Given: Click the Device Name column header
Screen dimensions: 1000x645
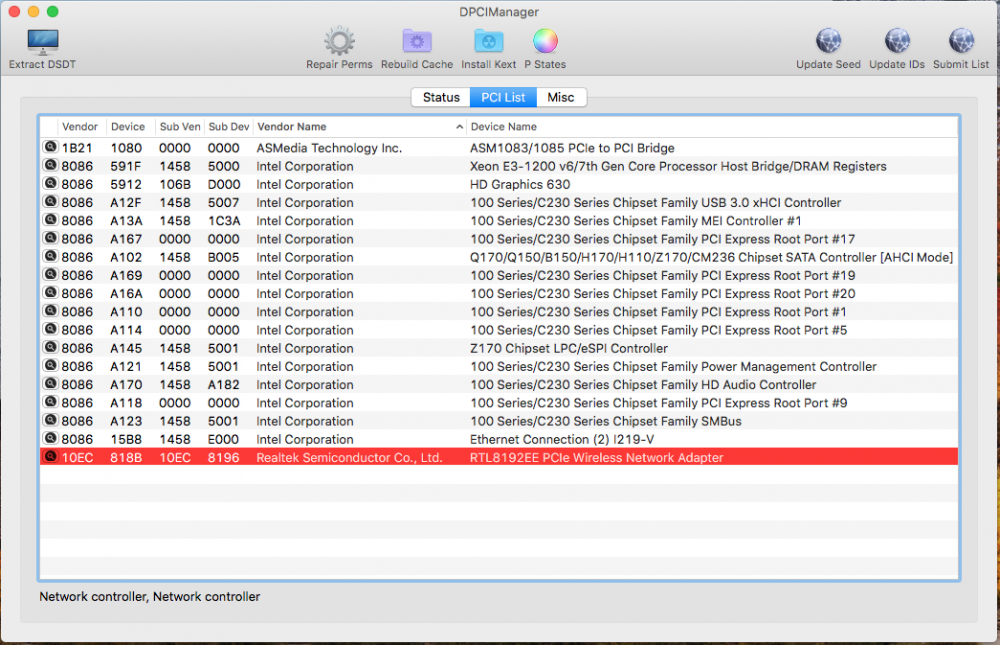Looking at the screenshot, I should tap(712, 126).
